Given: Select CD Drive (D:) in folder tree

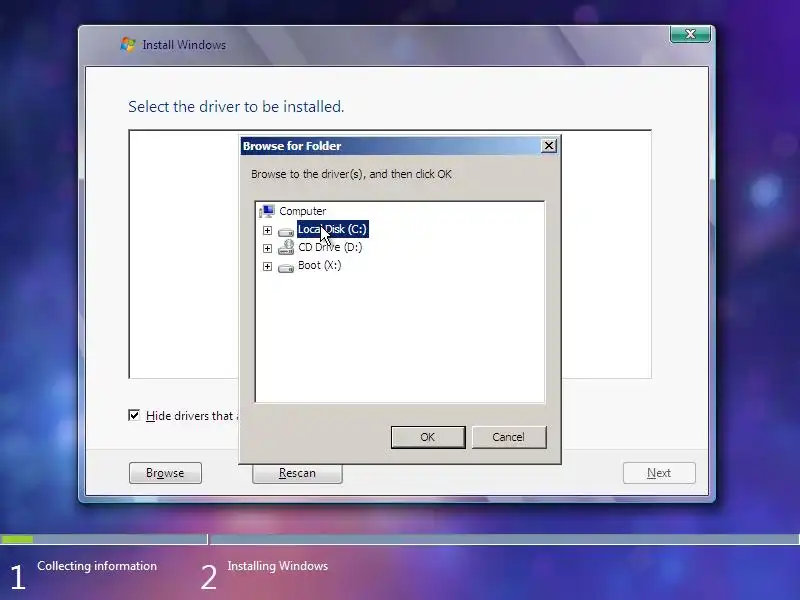Looking at the screenshot, I should [x=330, y=247].
